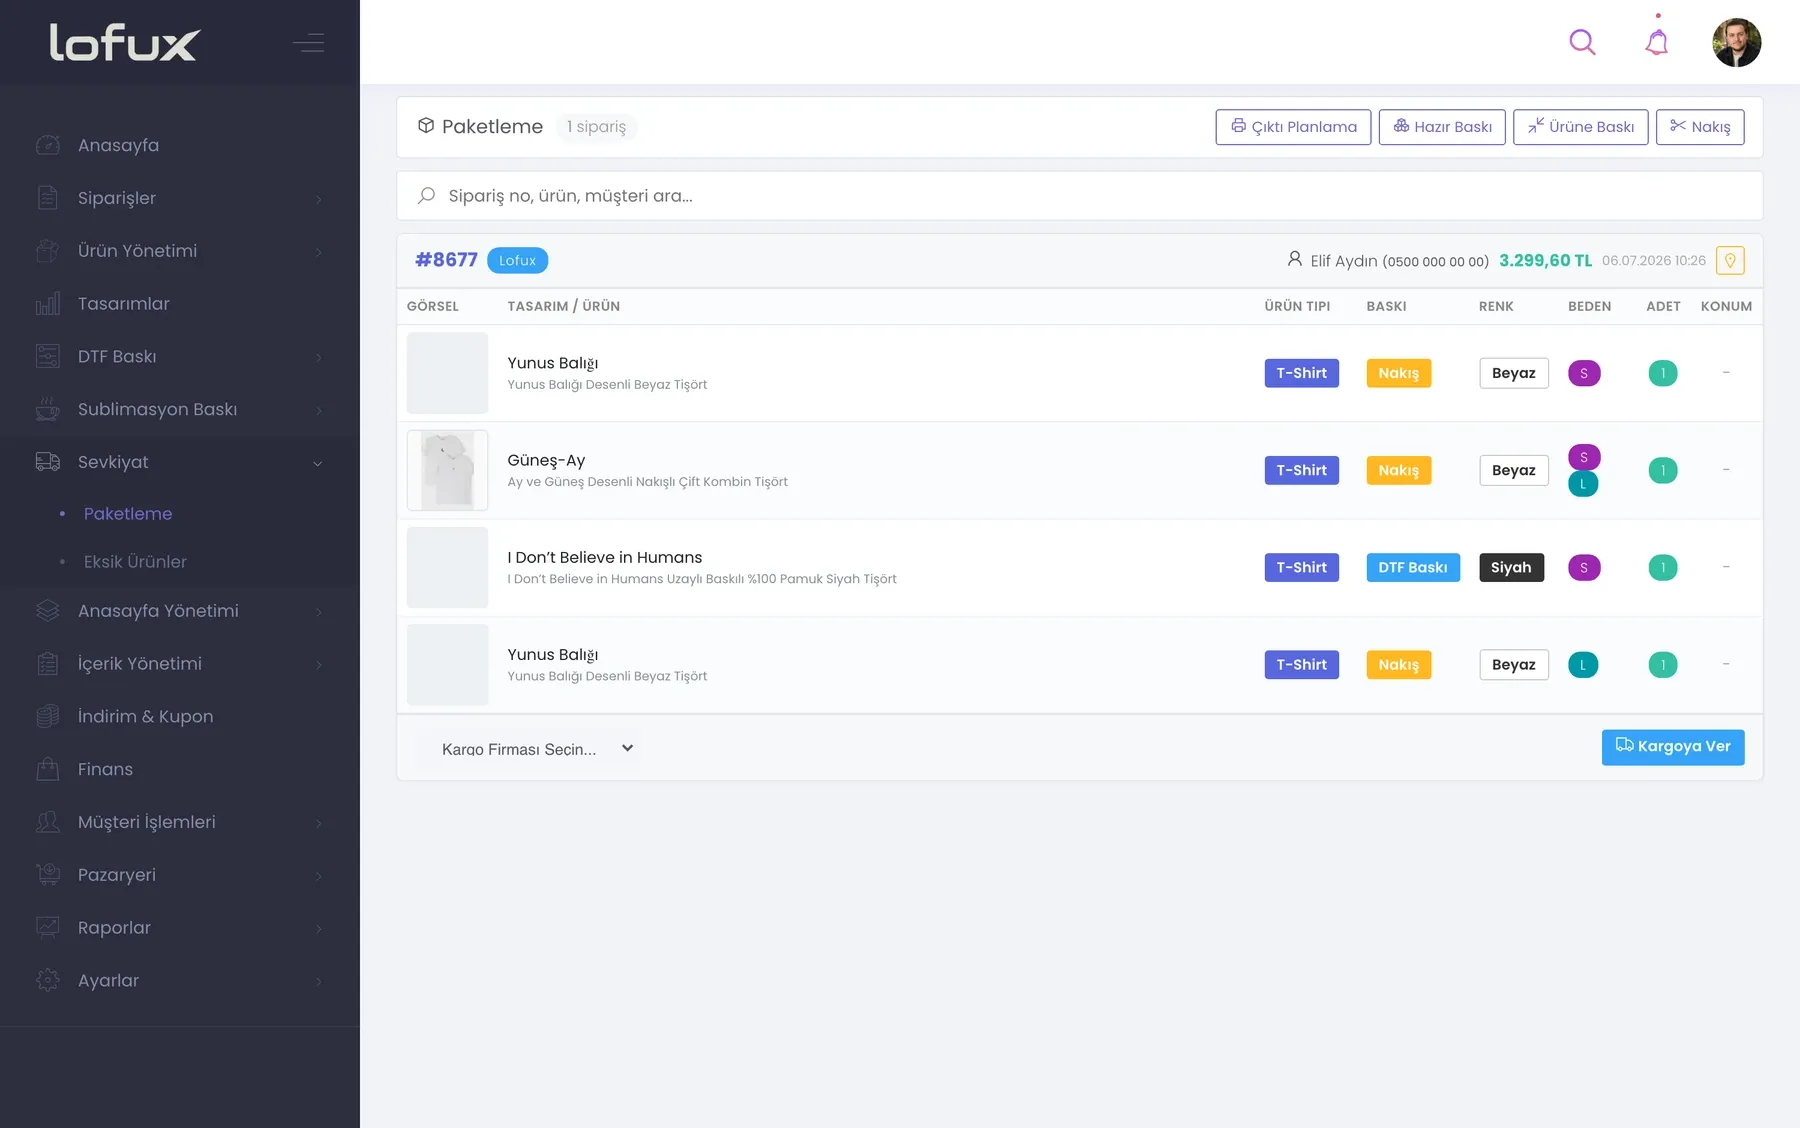
Task: Click the Hazır Baskı button
Action: (x=1442, y=127)
